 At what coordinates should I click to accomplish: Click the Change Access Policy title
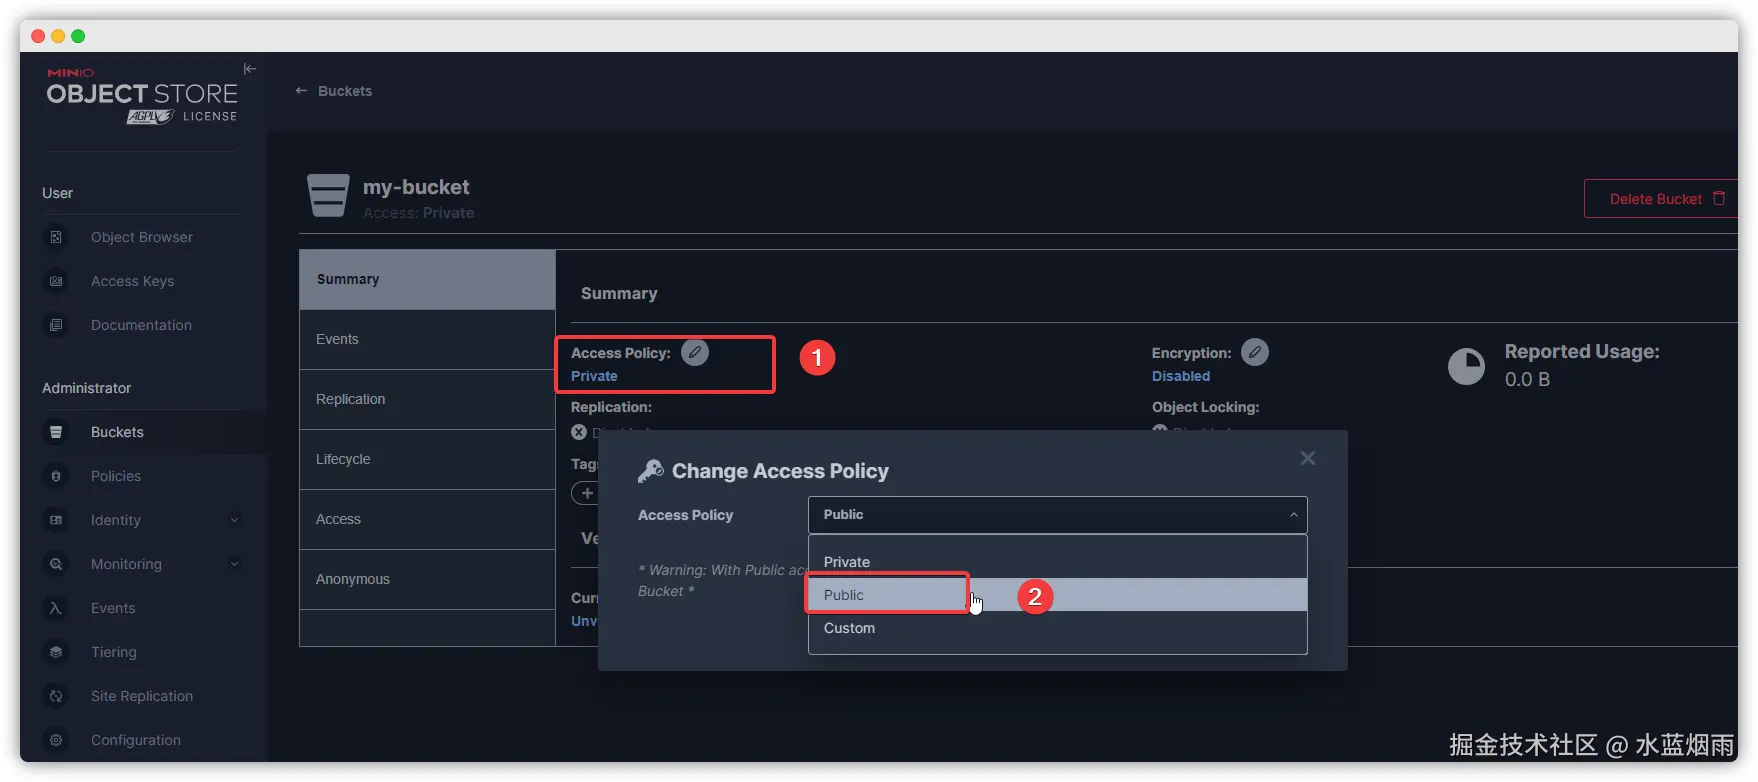(780, 471)
